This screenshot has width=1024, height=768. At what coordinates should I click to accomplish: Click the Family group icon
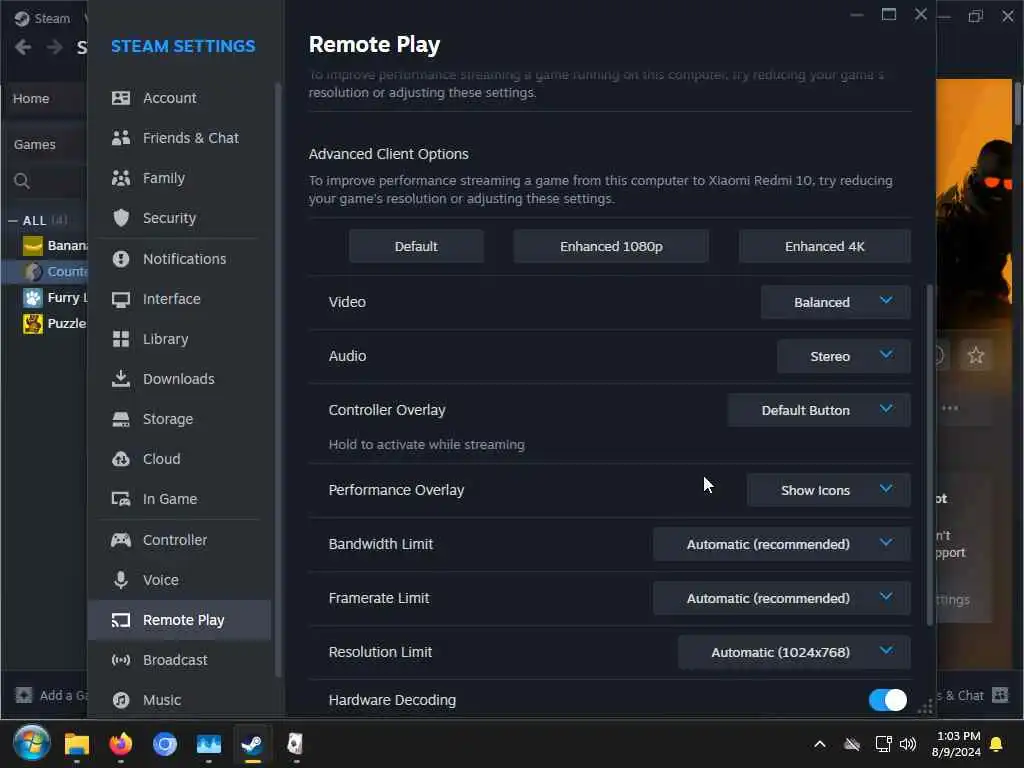point(121,178)
